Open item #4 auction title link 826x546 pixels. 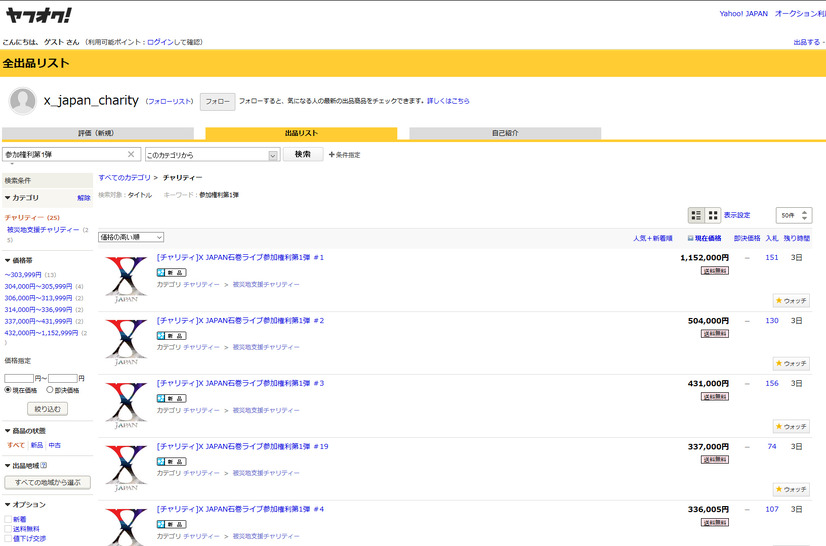tap(240, 509)
